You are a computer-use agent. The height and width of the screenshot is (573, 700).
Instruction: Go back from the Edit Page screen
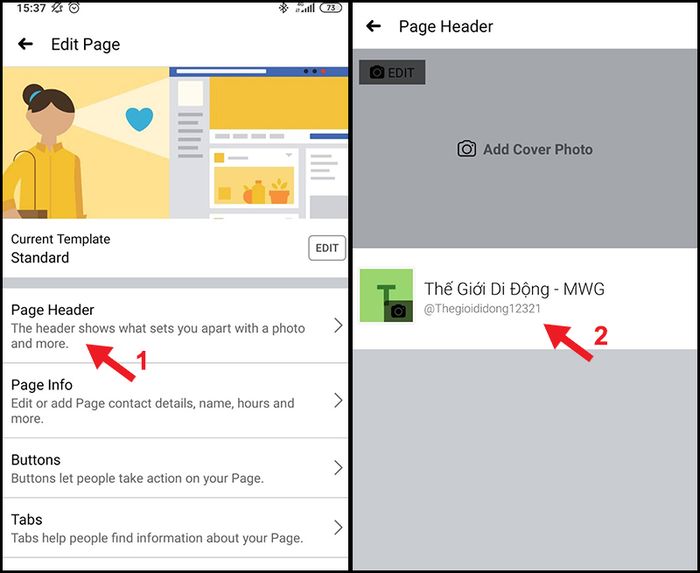point(25,44)
